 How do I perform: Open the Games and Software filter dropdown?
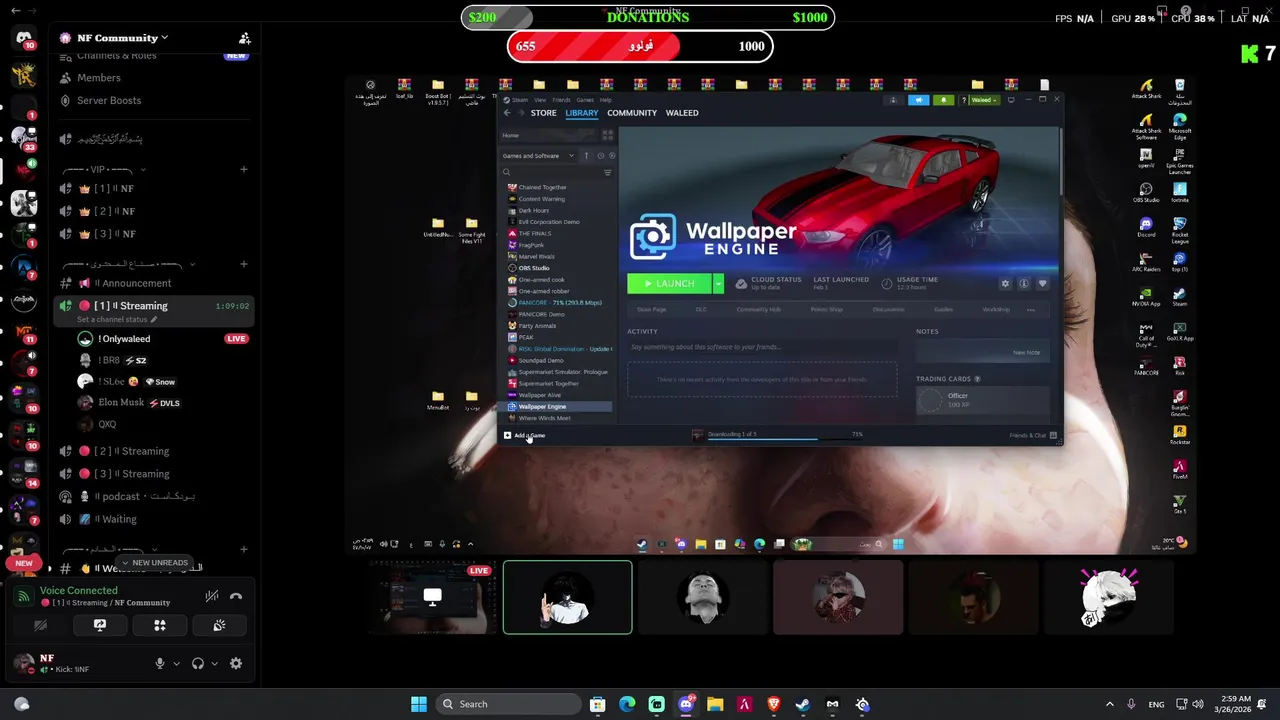click(x=539, y=156)
